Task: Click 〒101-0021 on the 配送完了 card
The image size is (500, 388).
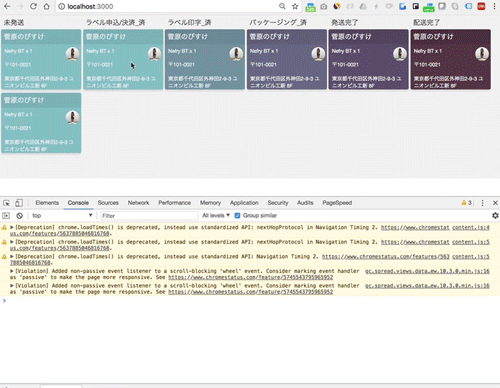Action: pos(428,65)
